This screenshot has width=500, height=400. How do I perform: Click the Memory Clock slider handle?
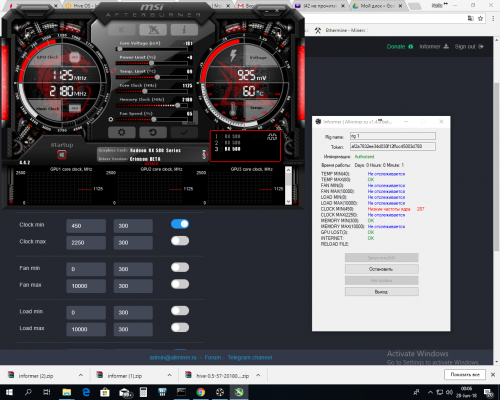pos(178,105)
